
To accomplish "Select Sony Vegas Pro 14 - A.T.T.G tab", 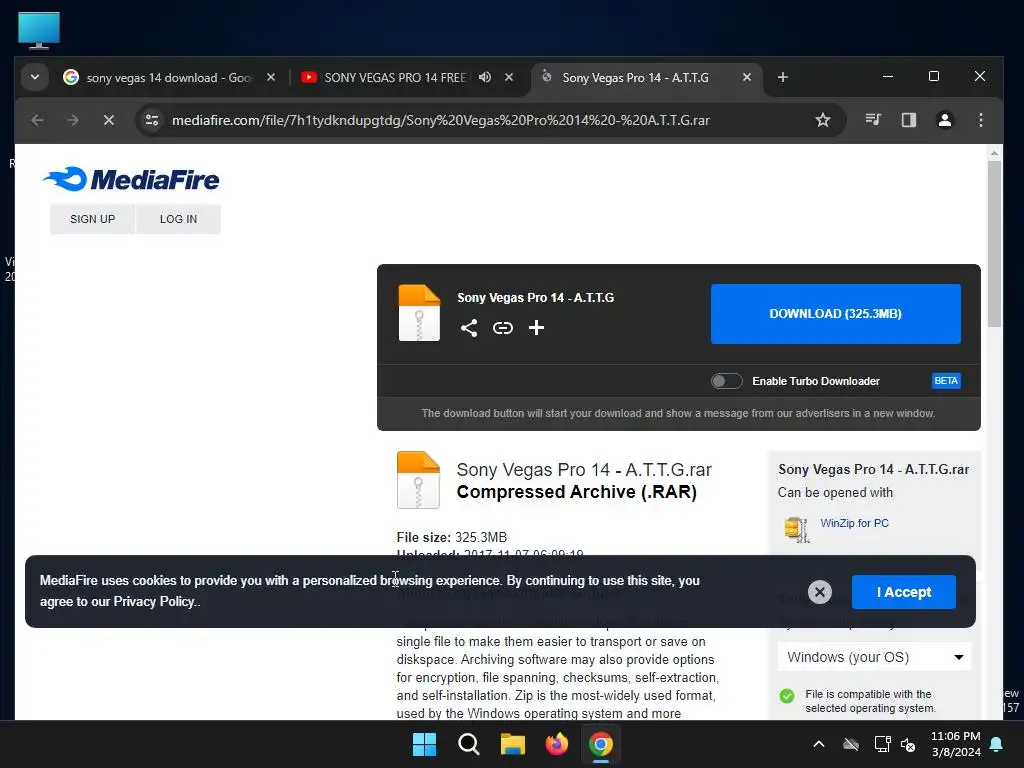I will (x=635, y=78).
